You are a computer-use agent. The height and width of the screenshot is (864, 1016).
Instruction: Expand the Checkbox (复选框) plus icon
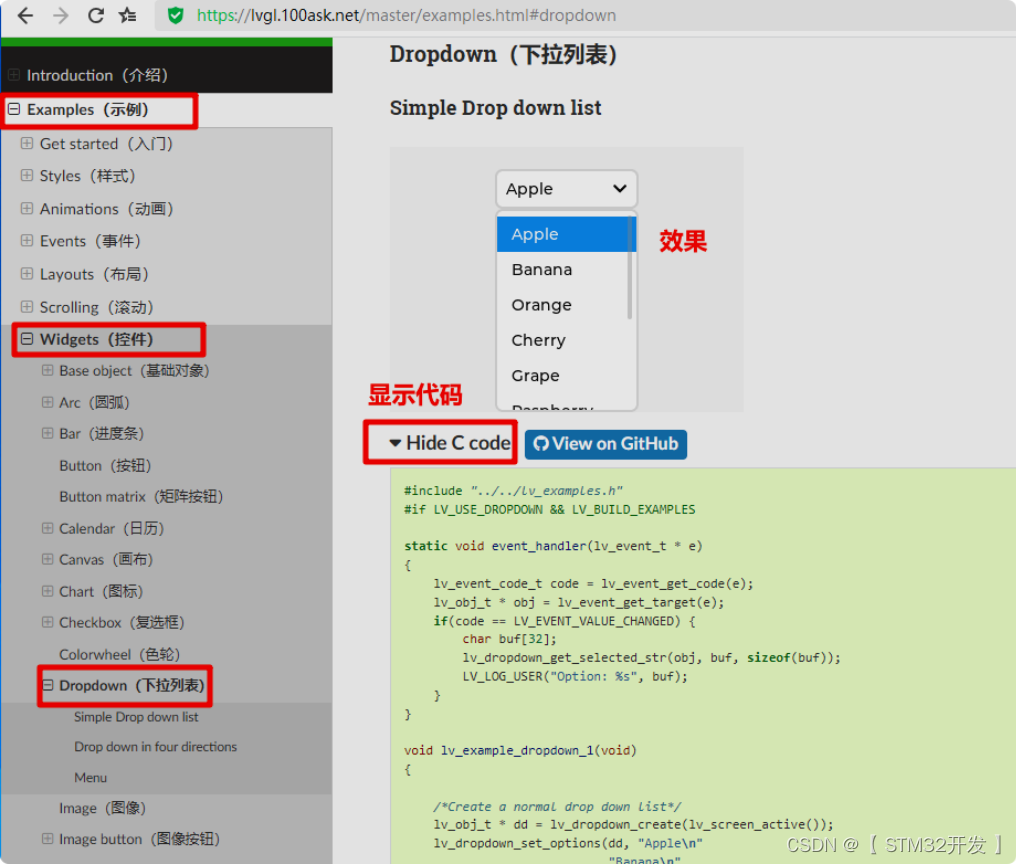[47, 622]
